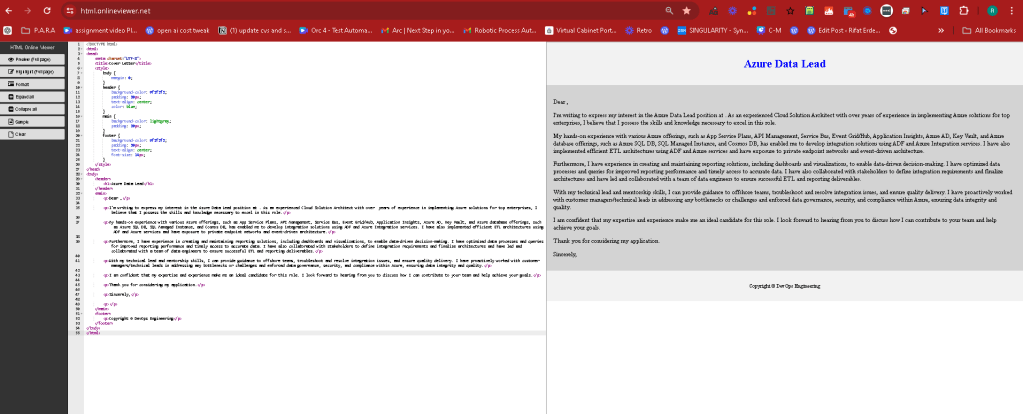Viewport: 1023px width, 414px height.
Task: Open the P.A.R.A bookmarks folder
Action: pos(38,30)
